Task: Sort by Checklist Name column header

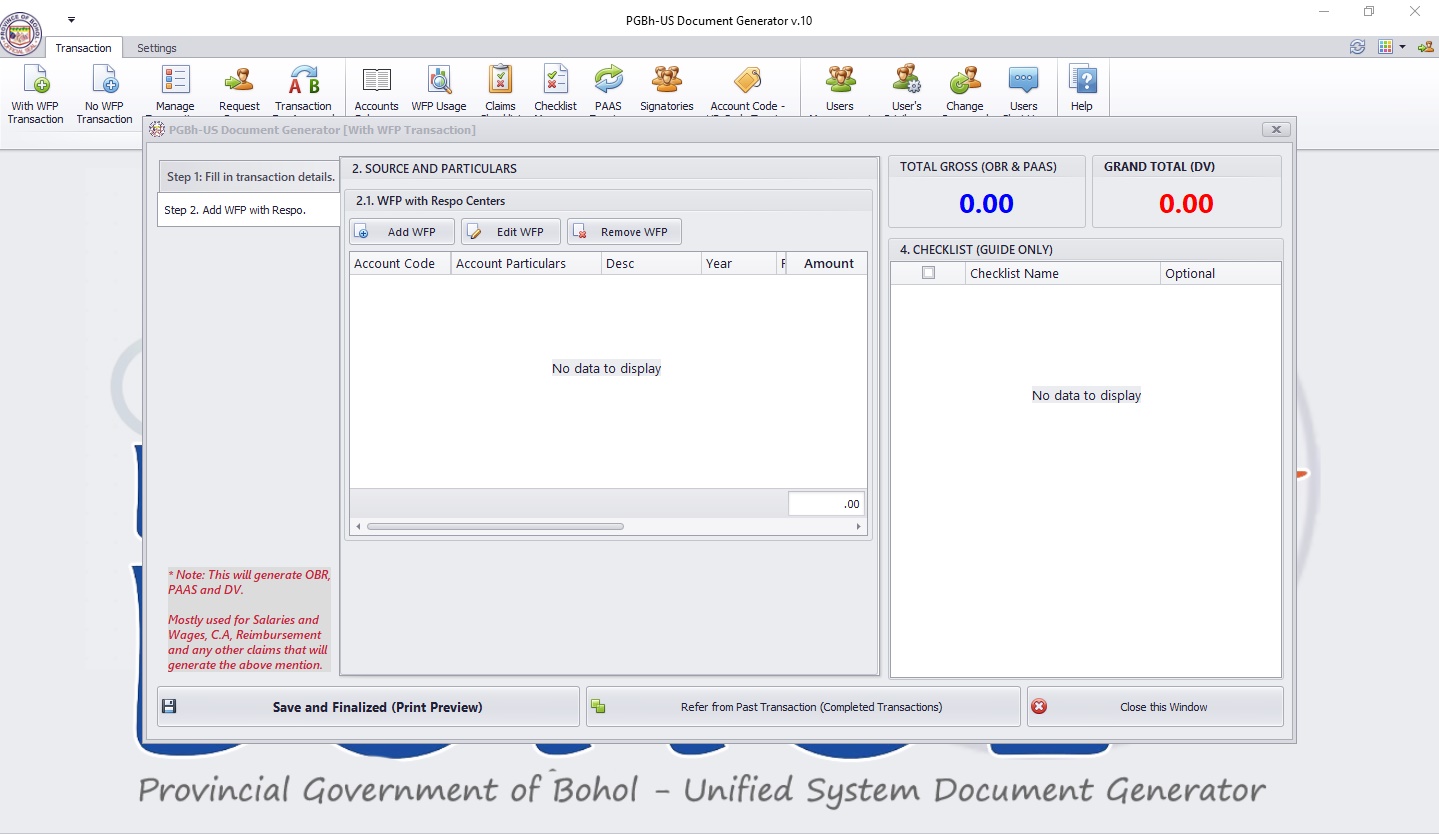Action: 1063,273
